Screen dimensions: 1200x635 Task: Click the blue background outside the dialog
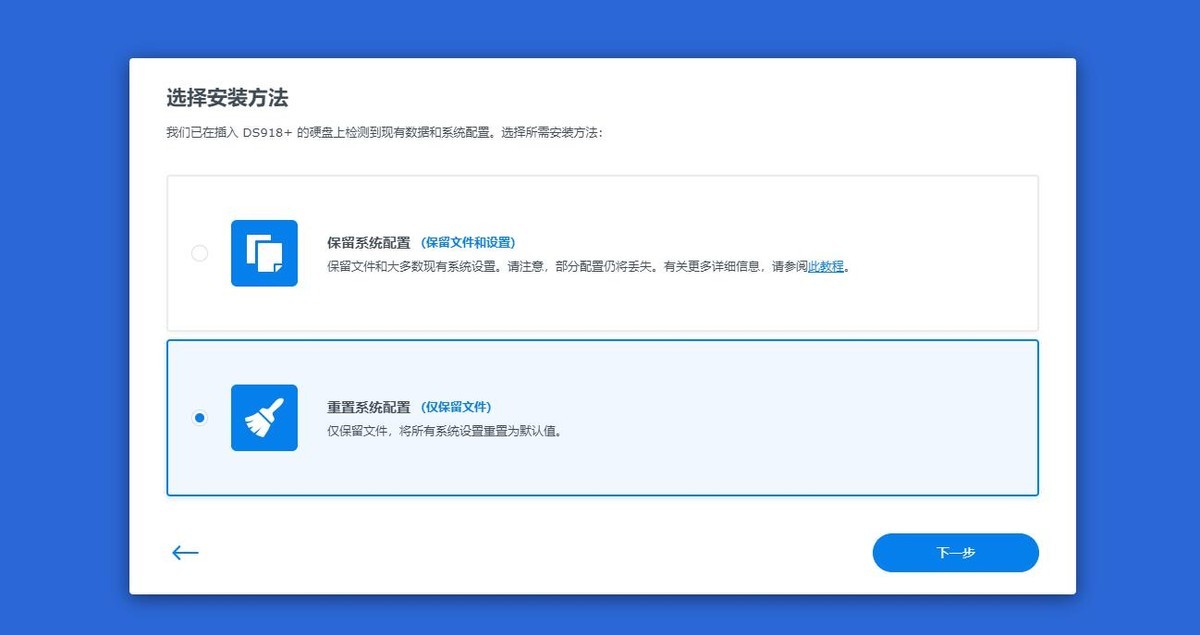(x=60, y=300)
